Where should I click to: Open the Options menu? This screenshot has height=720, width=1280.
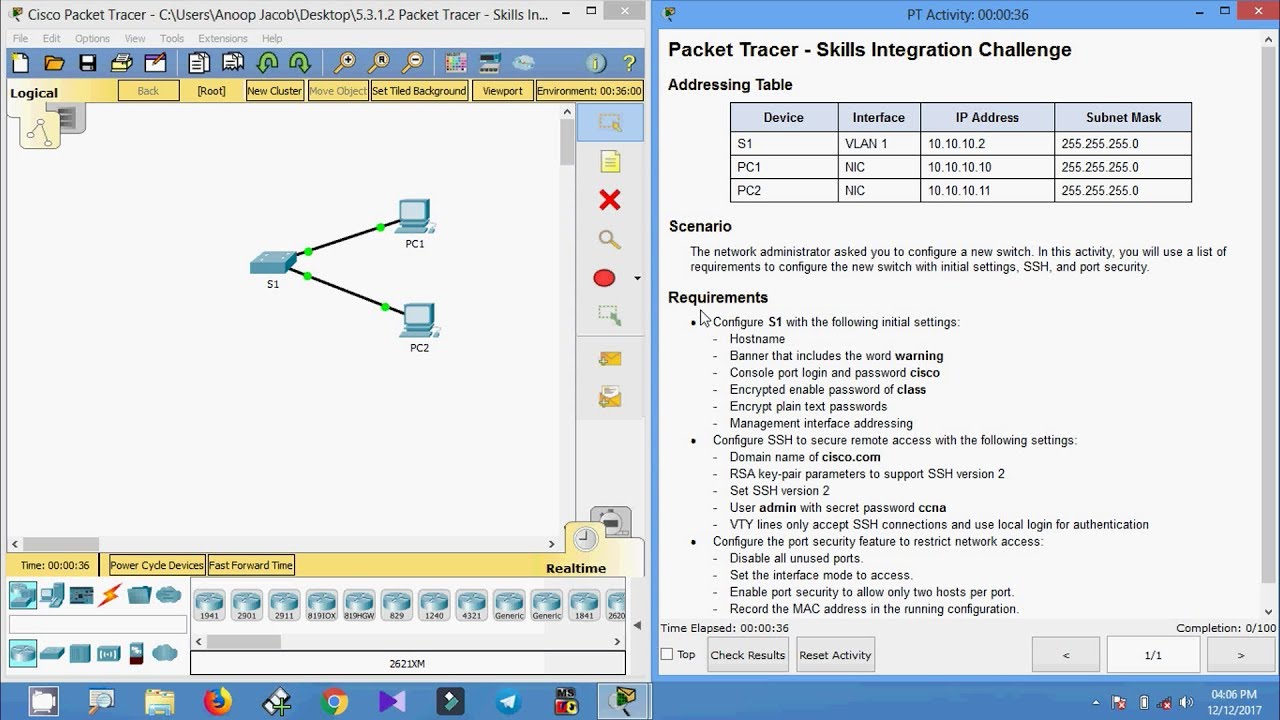92,38
